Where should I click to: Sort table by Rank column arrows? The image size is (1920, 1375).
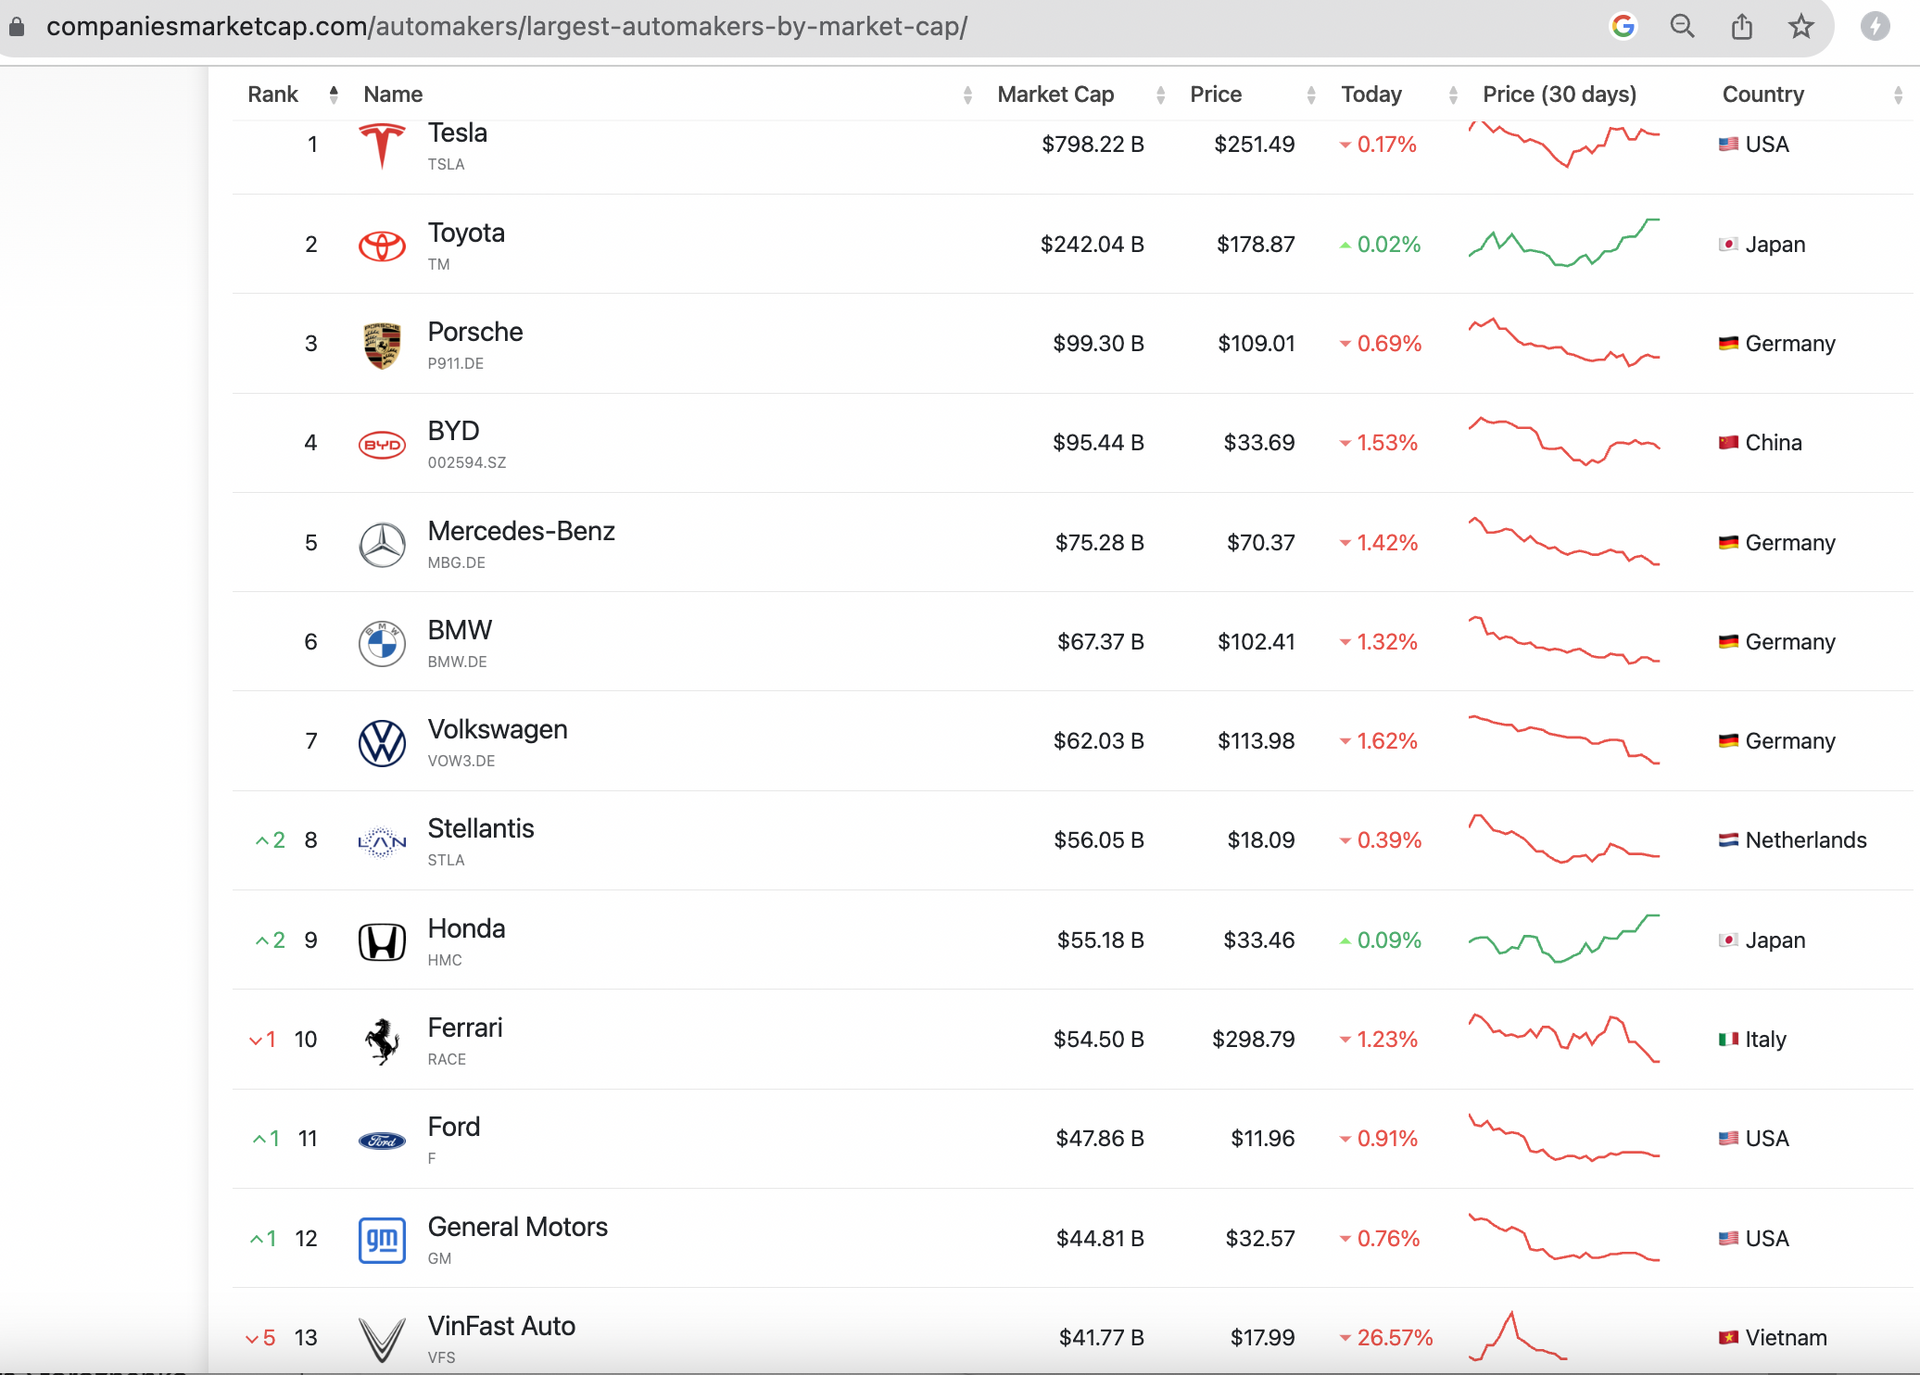point(334,94)
